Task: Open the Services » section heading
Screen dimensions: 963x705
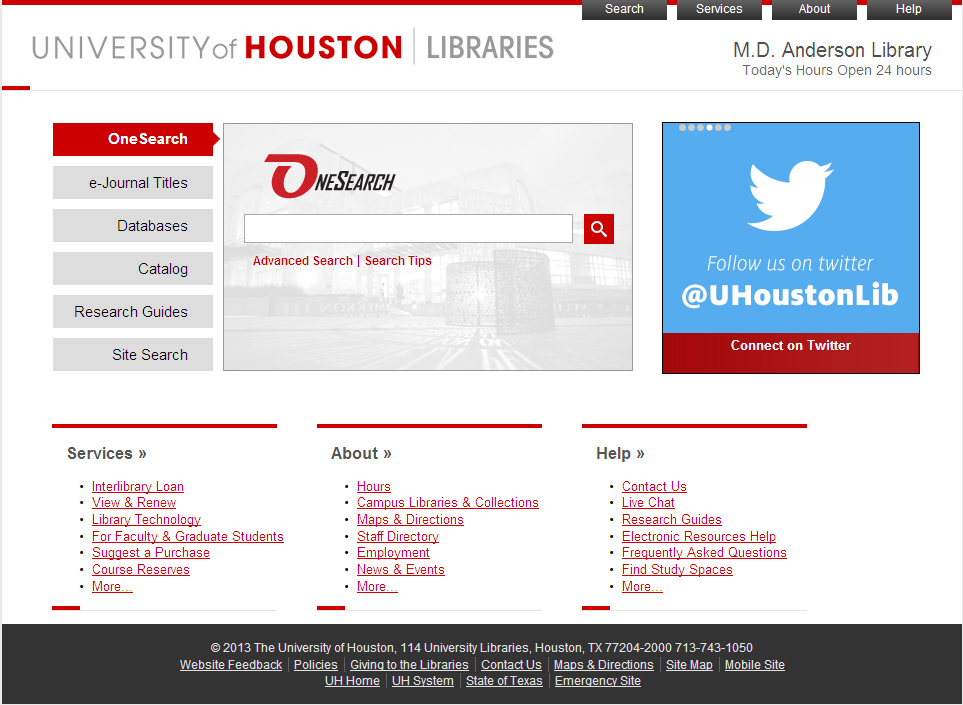Action: pyautogui.click(x=107, y=453)
